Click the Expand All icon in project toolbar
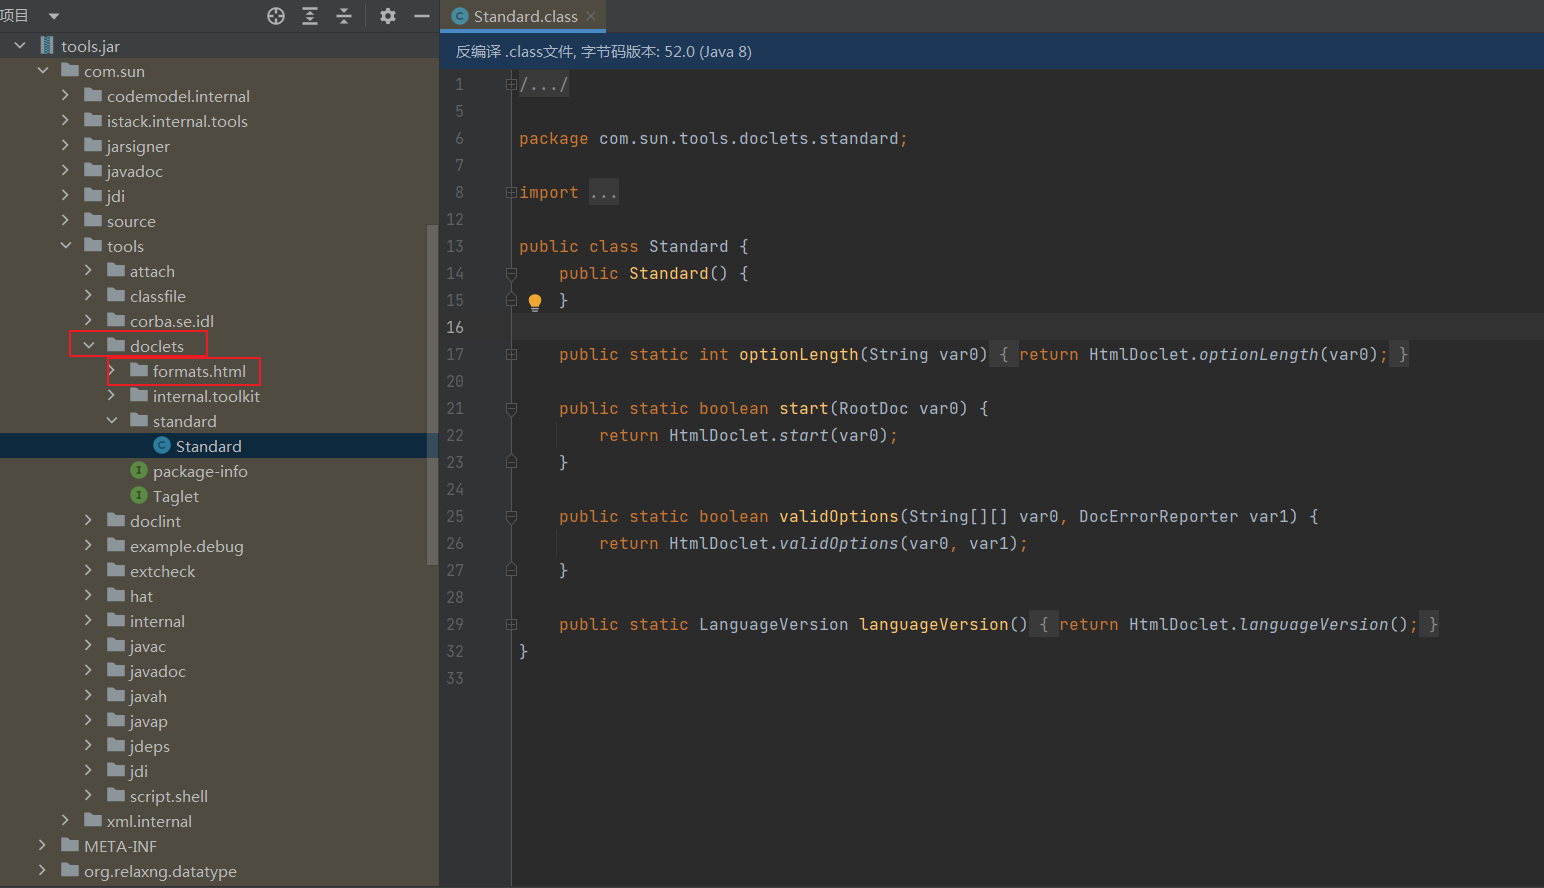The height and width of the screenshot is (888, 1544). pyautogui.click(x=310, y=16)
